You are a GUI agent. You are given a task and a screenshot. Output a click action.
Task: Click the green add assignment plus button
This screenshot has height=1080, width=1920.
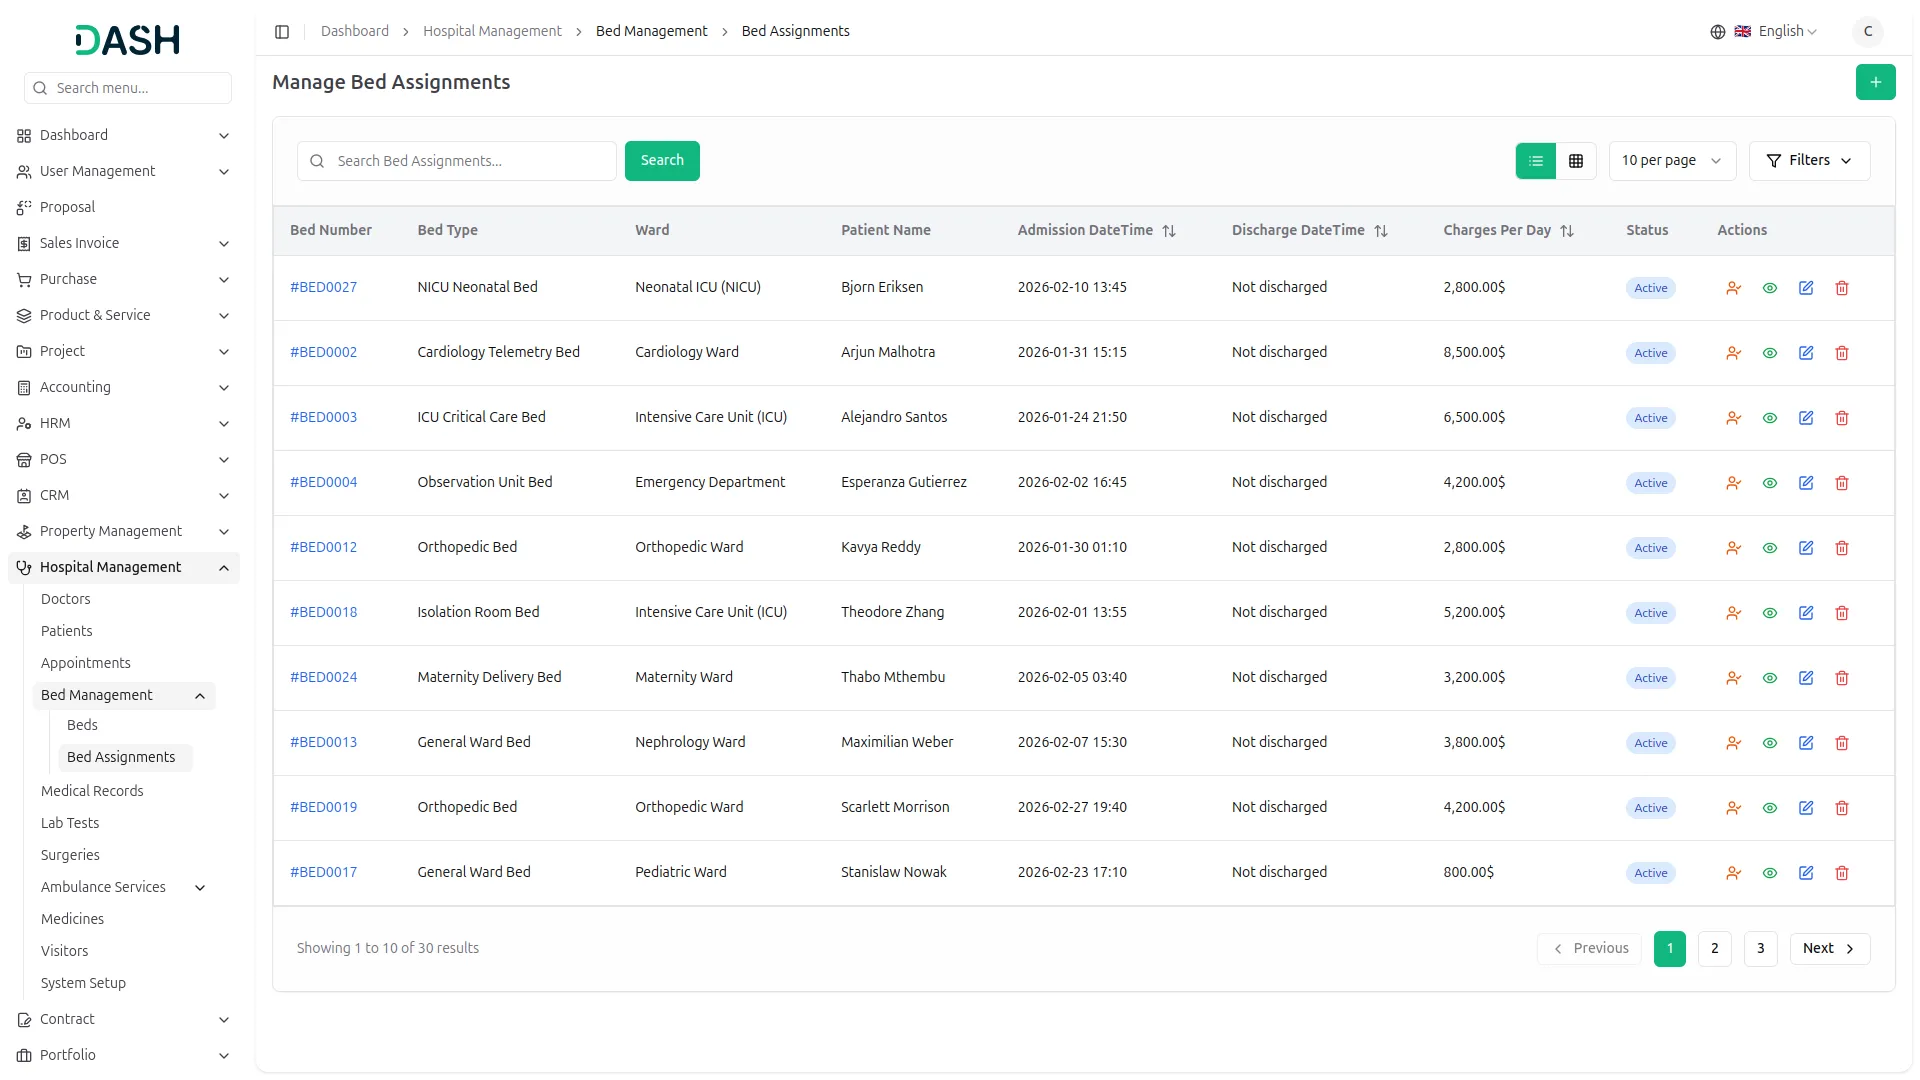1875,82
